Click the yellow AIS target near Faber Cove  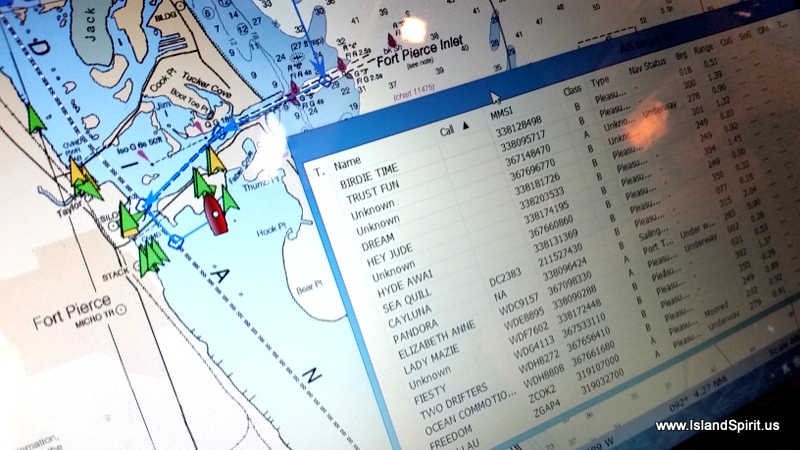click(215, 160)
